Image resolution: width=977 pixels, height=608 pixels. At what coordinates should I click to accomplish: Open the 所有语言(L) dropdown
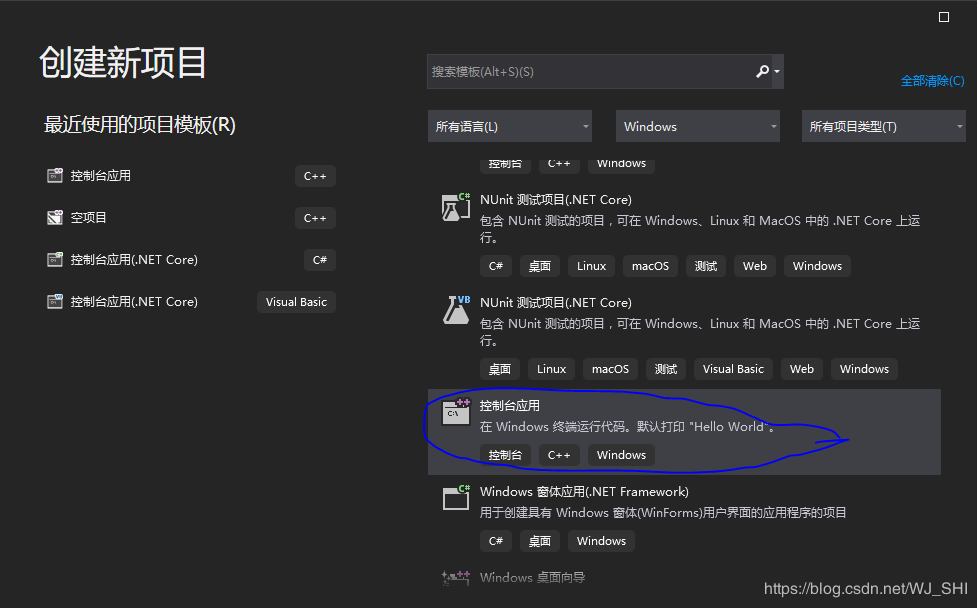tap(510, 126)
